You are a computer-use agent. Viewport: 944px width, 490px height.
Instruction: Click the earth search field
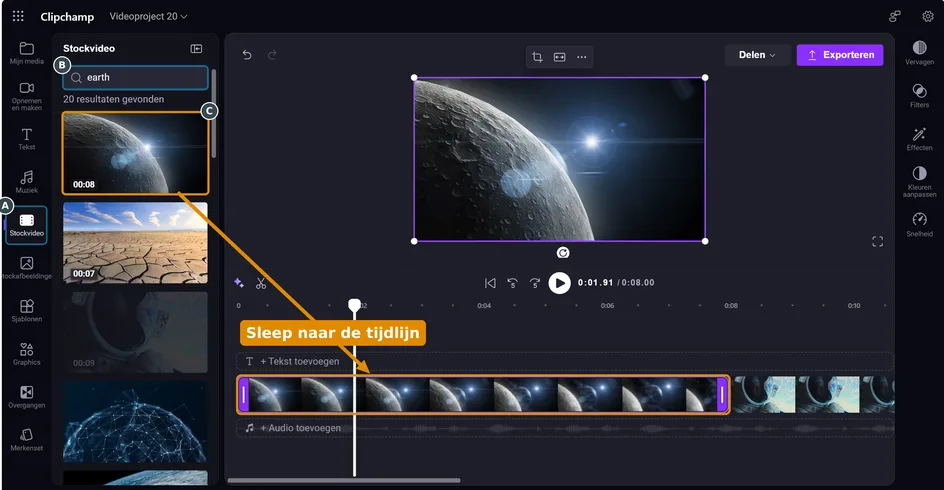tap(135, 78)
